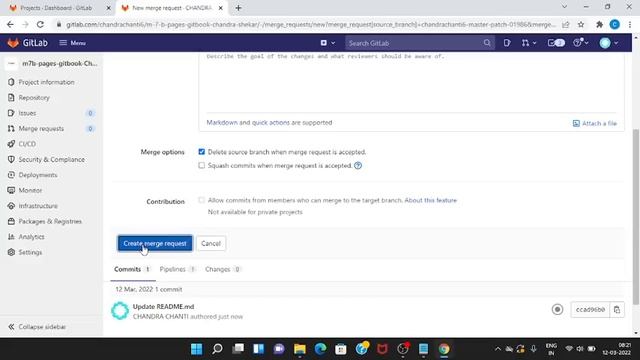Open project m7b-pages-gitbook in sidebar
Screen dimensions: 640x360
point(52,64)
